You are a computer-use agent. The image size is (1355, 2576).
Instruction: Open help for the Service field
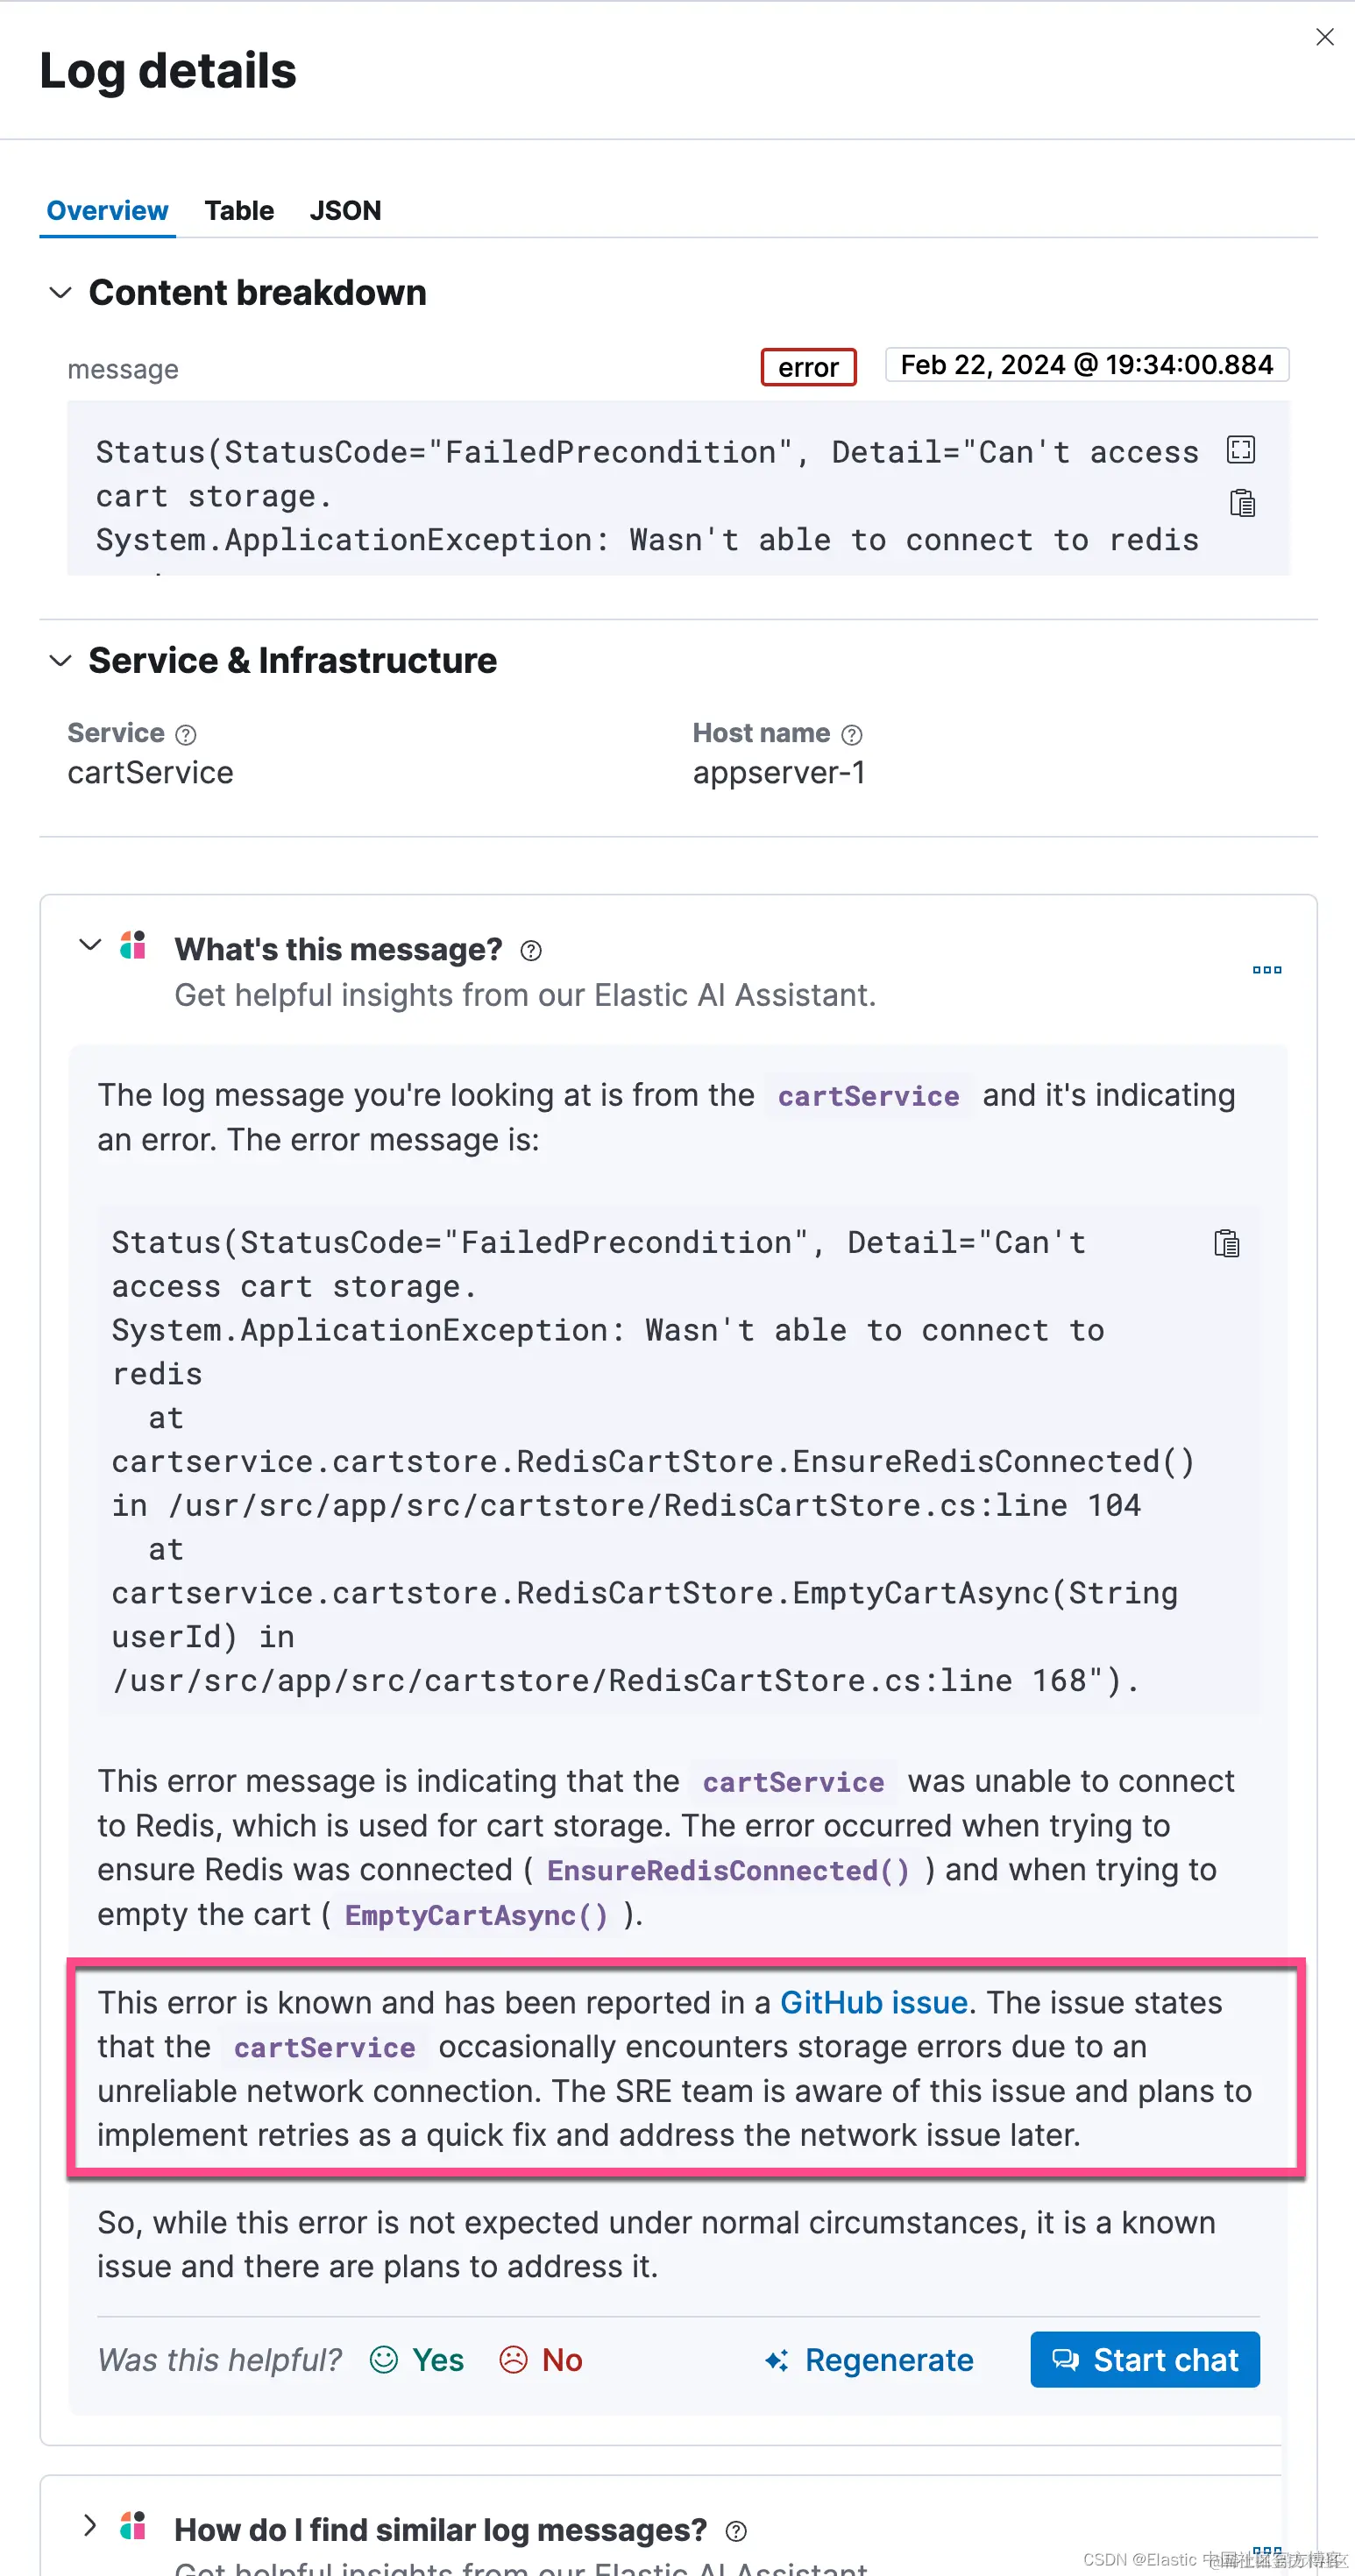(186, 735)
